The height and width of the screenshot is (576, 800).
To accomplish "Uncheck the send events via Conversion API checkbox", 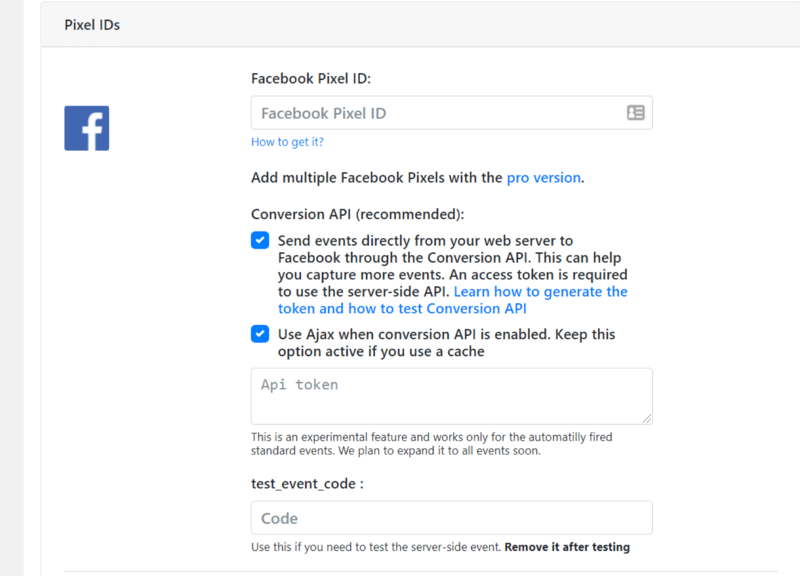I will [260, 240].
